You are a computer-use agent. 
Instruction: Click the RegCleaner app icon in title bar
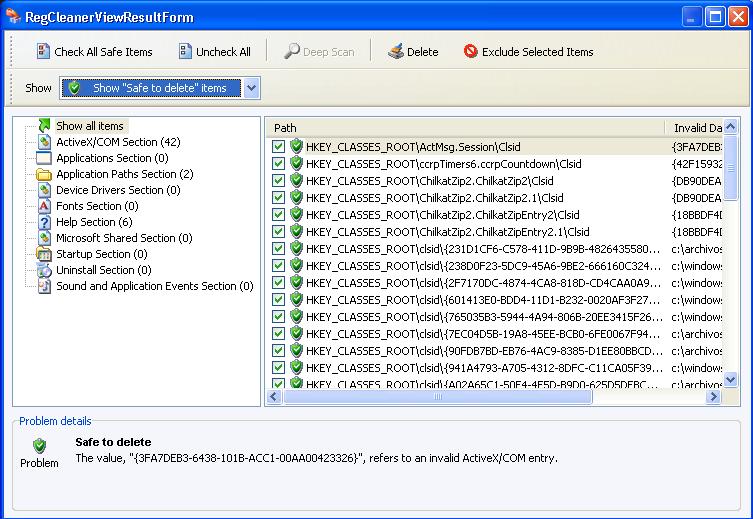[x=13, y=16]
